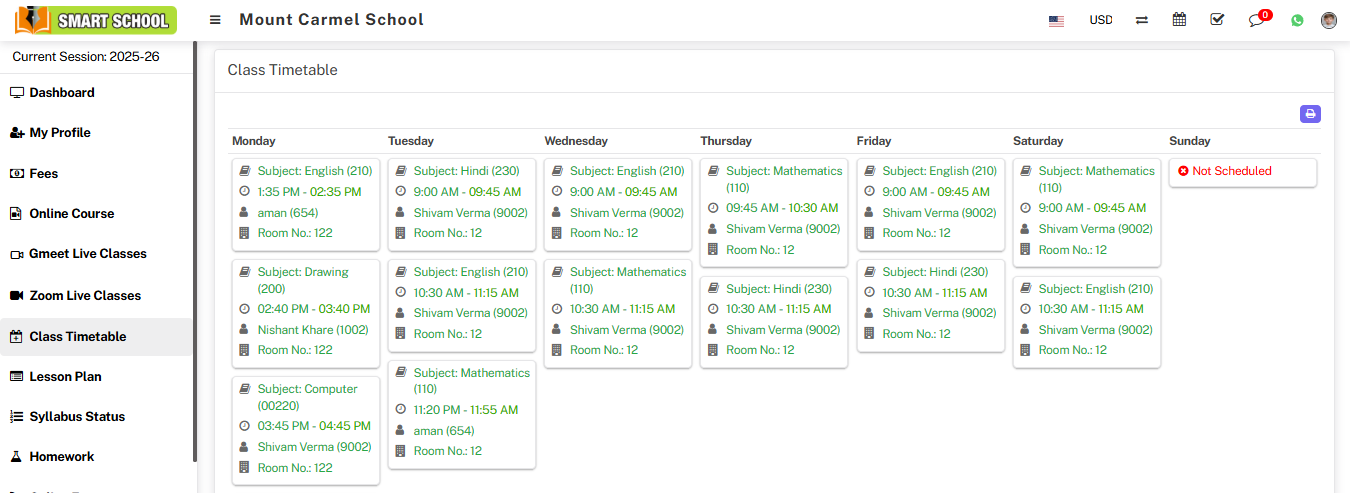
Task: Open the task checklist icon
Action: [1217, 19]
